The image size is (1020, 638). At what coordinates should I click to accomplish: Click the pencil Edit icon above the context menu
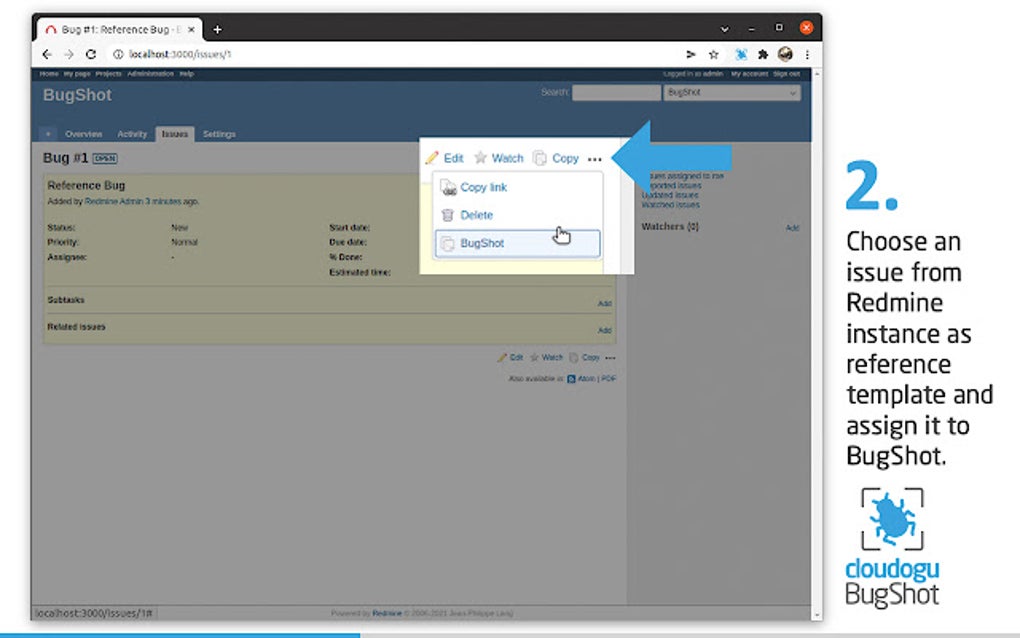[431, 158]
